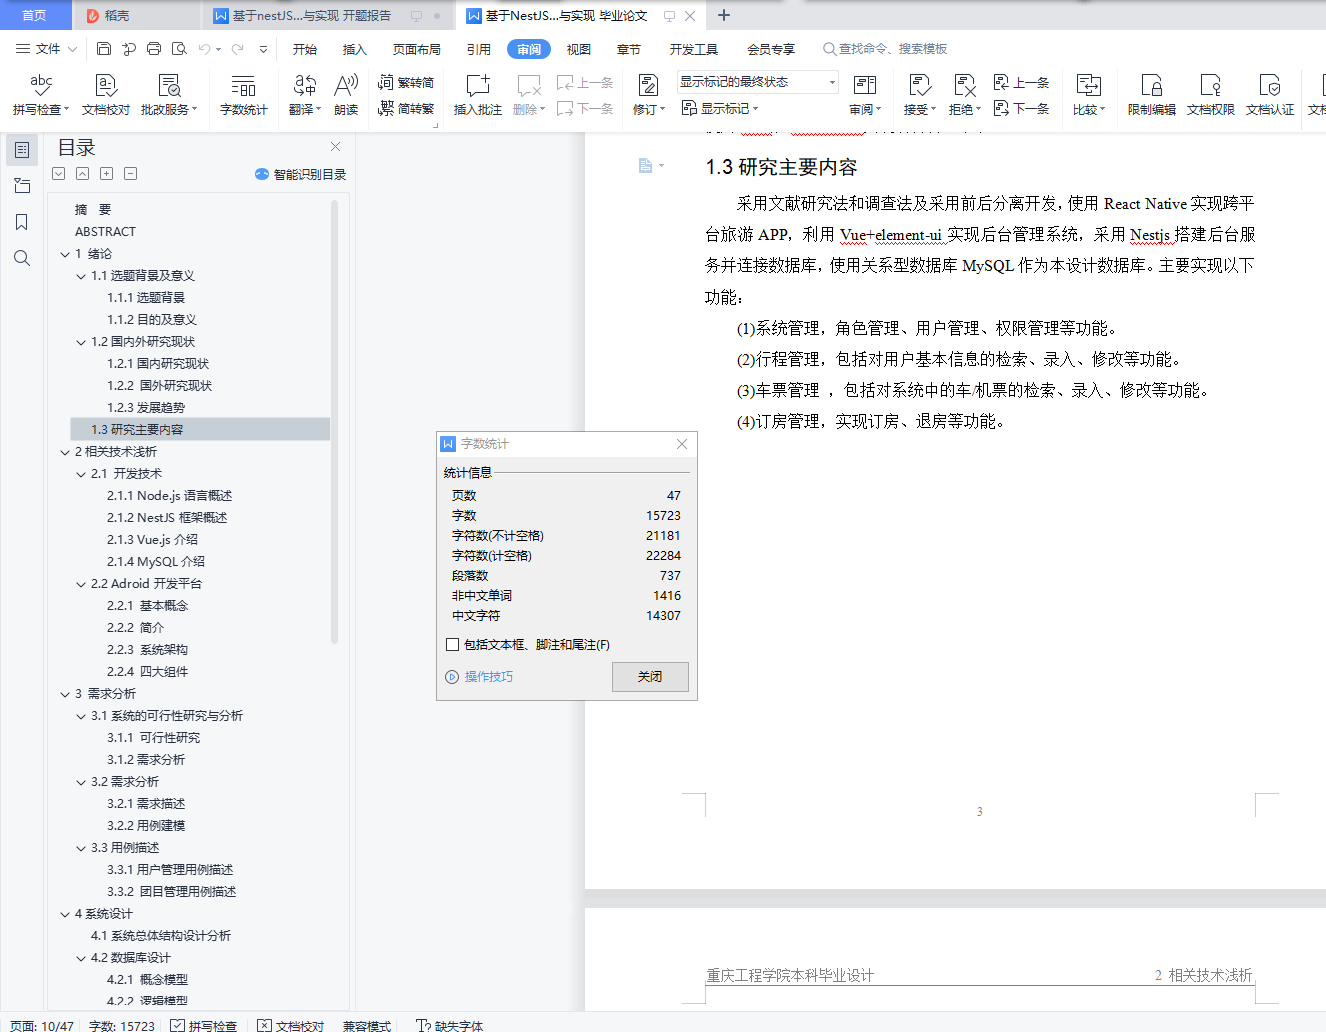The image size is (1326, 1032).
Task: Check 包括文本框、脚注和尾注 option
Action: [x=453, y=644]
